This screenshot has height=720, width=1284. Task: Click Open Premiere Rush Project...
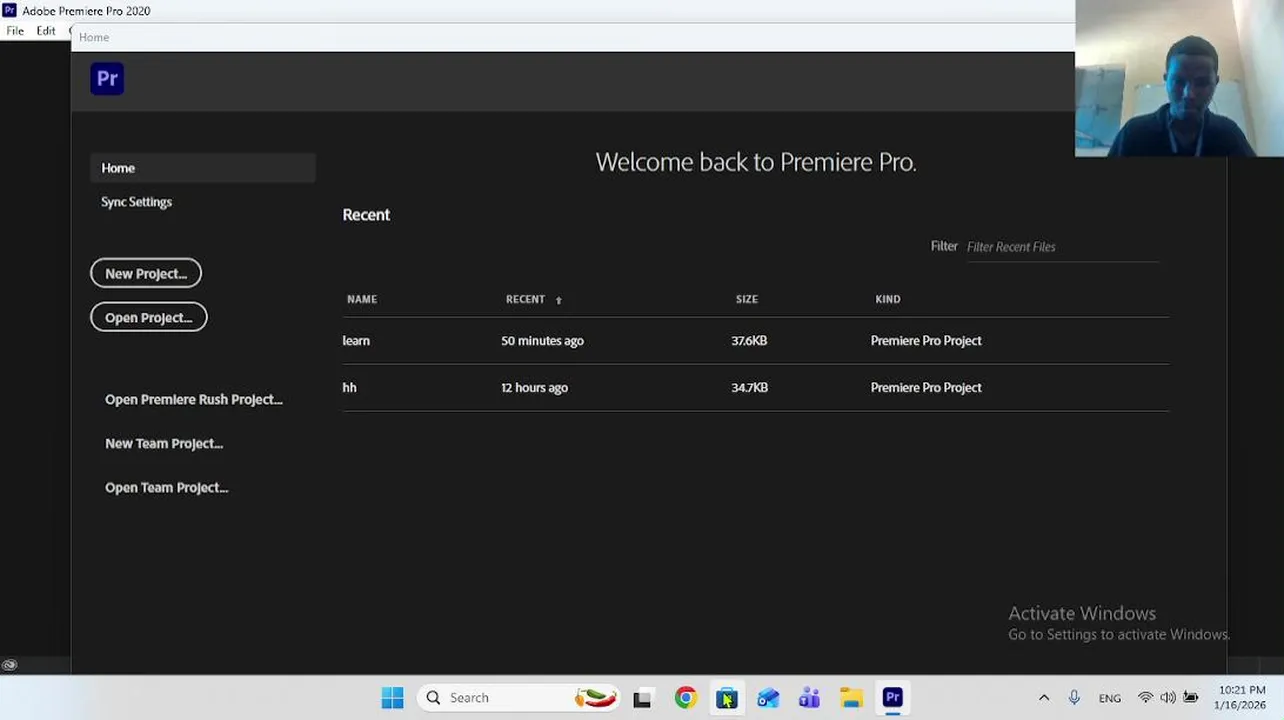194,399
